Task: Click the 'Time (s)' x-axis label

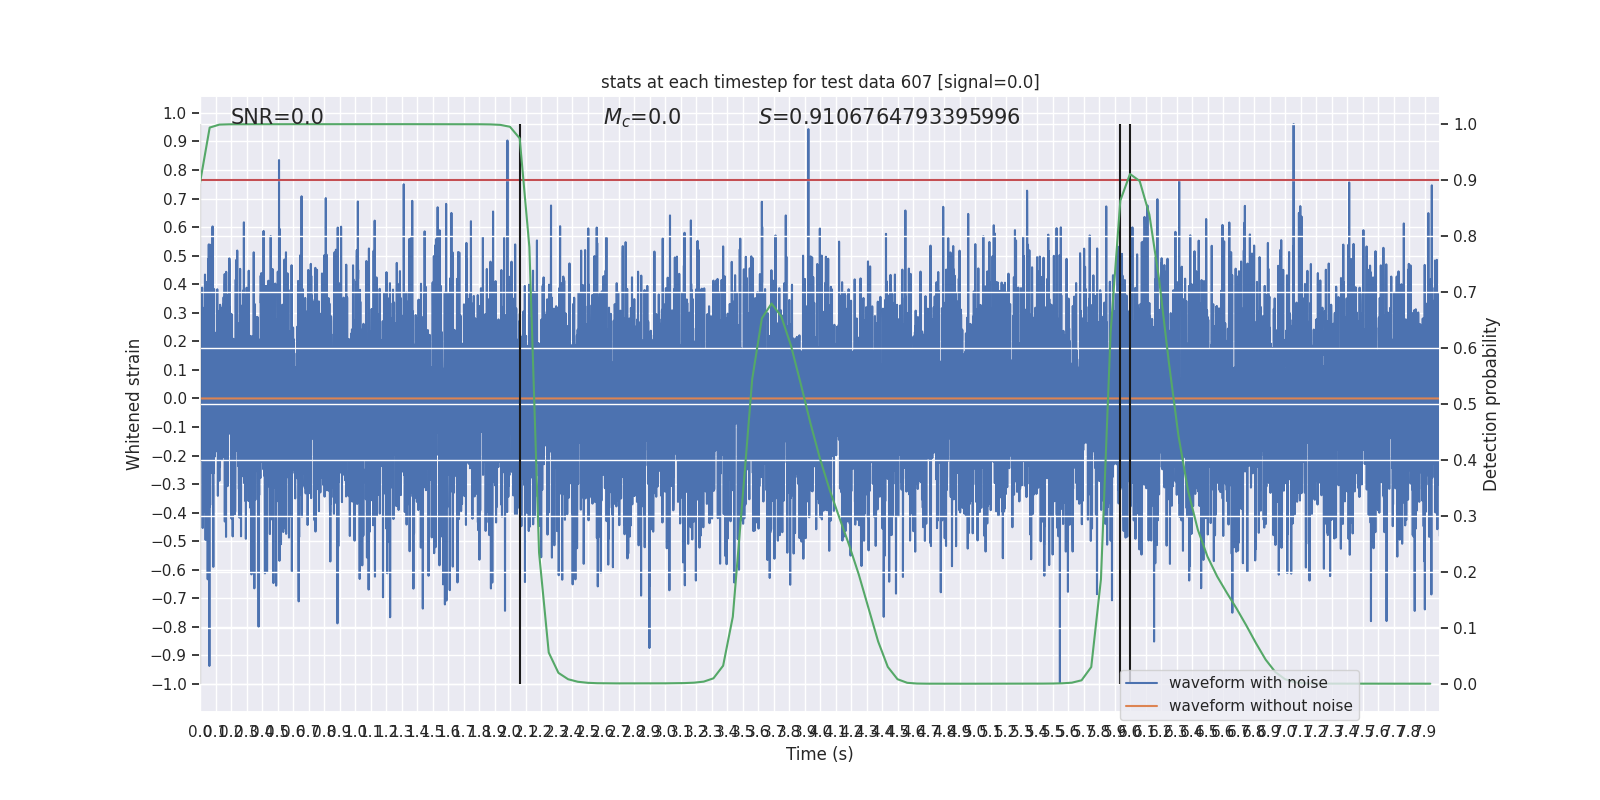Action: (x=820, y=754)
